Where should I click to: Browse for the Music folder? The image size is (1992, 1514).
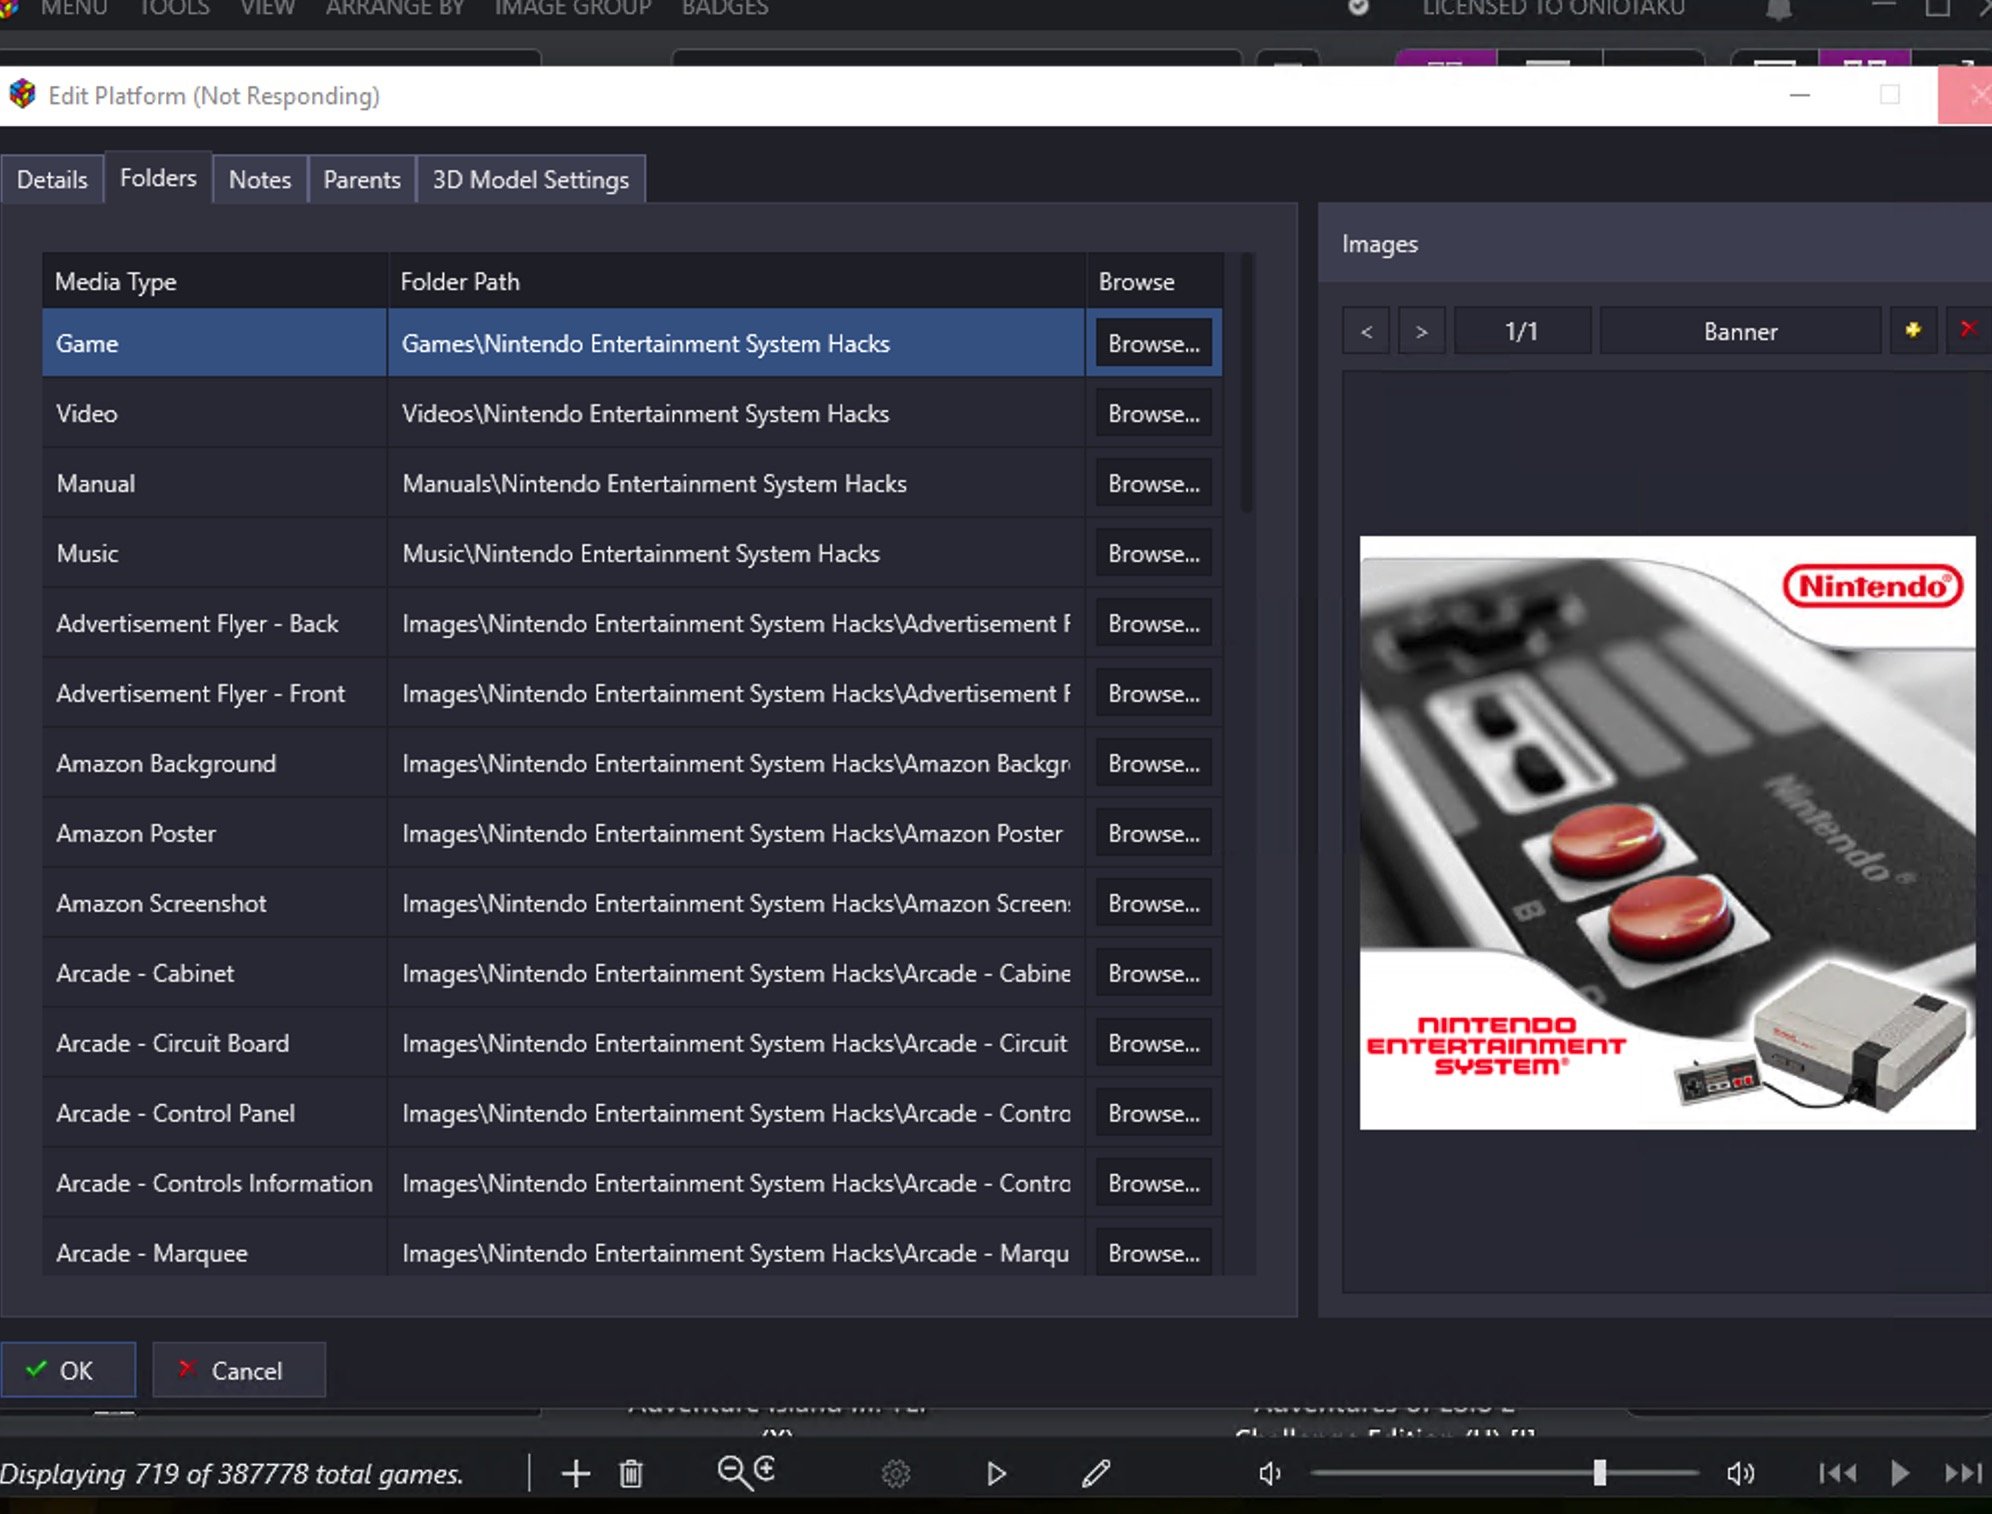(x=1154, y=553)
